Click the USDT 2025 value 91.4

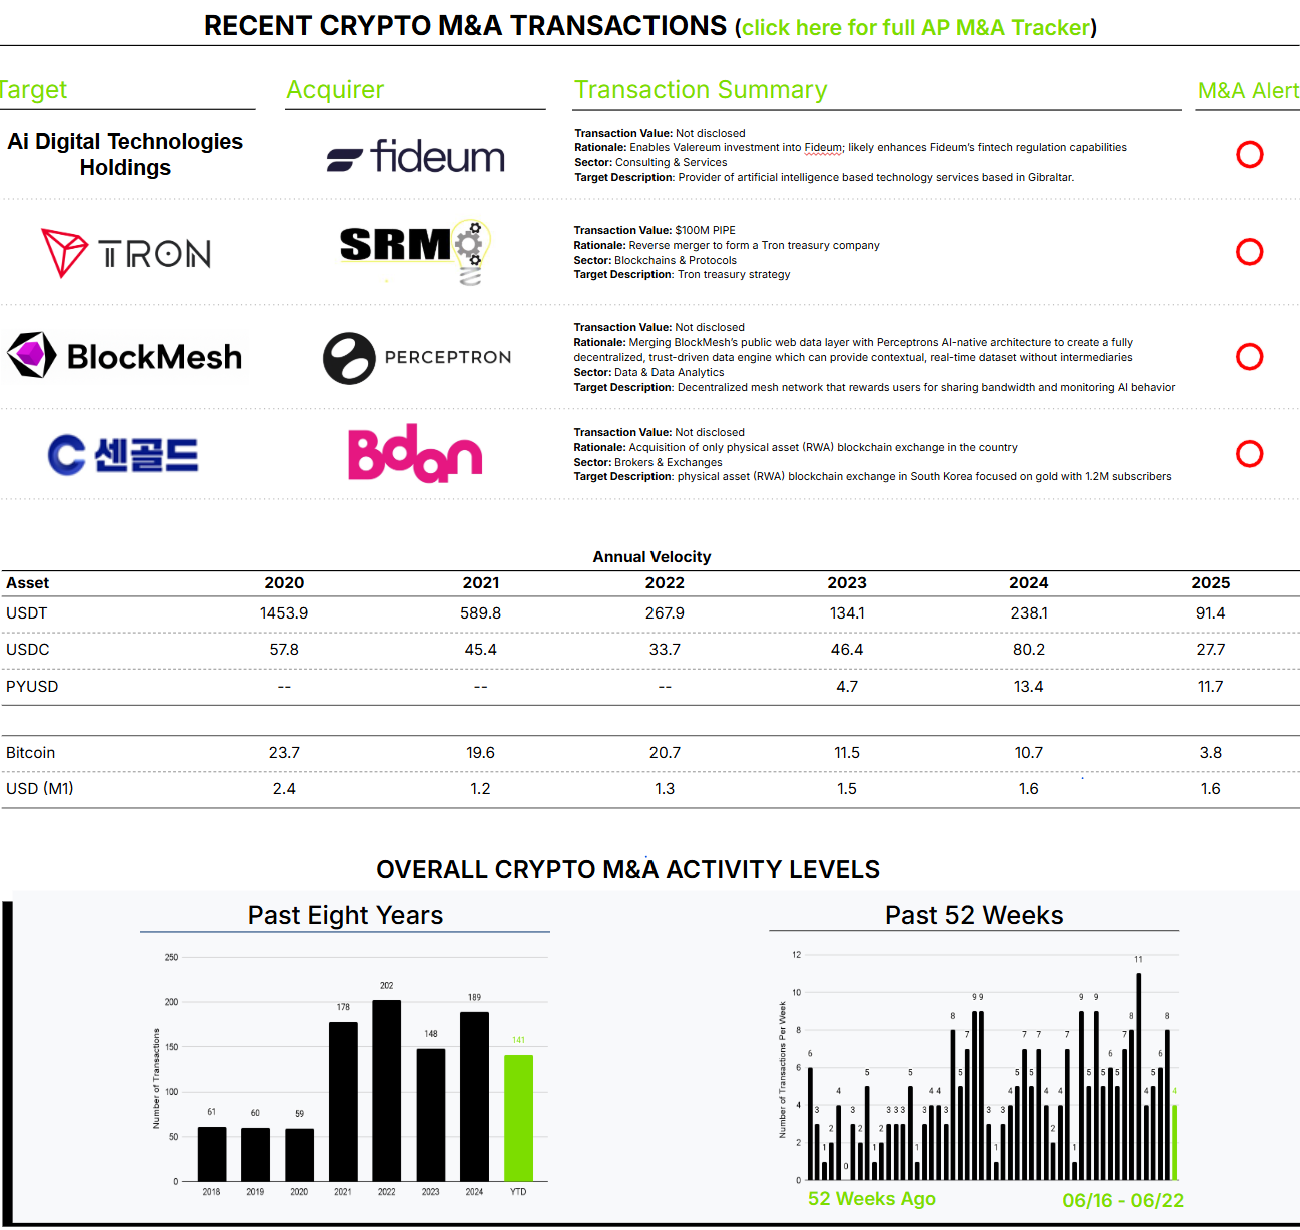click(x=1211, y=613)
